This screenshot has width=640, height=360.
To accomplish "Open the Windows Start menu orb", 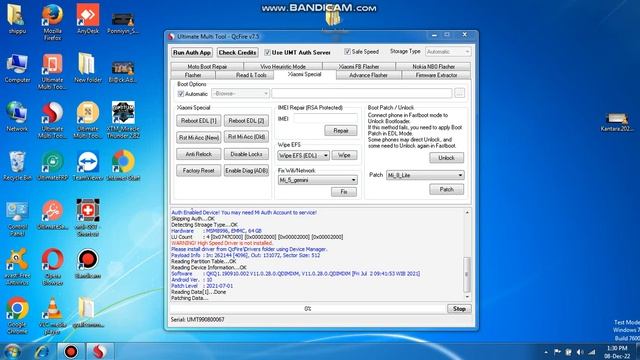I will [x=12, y=351].
